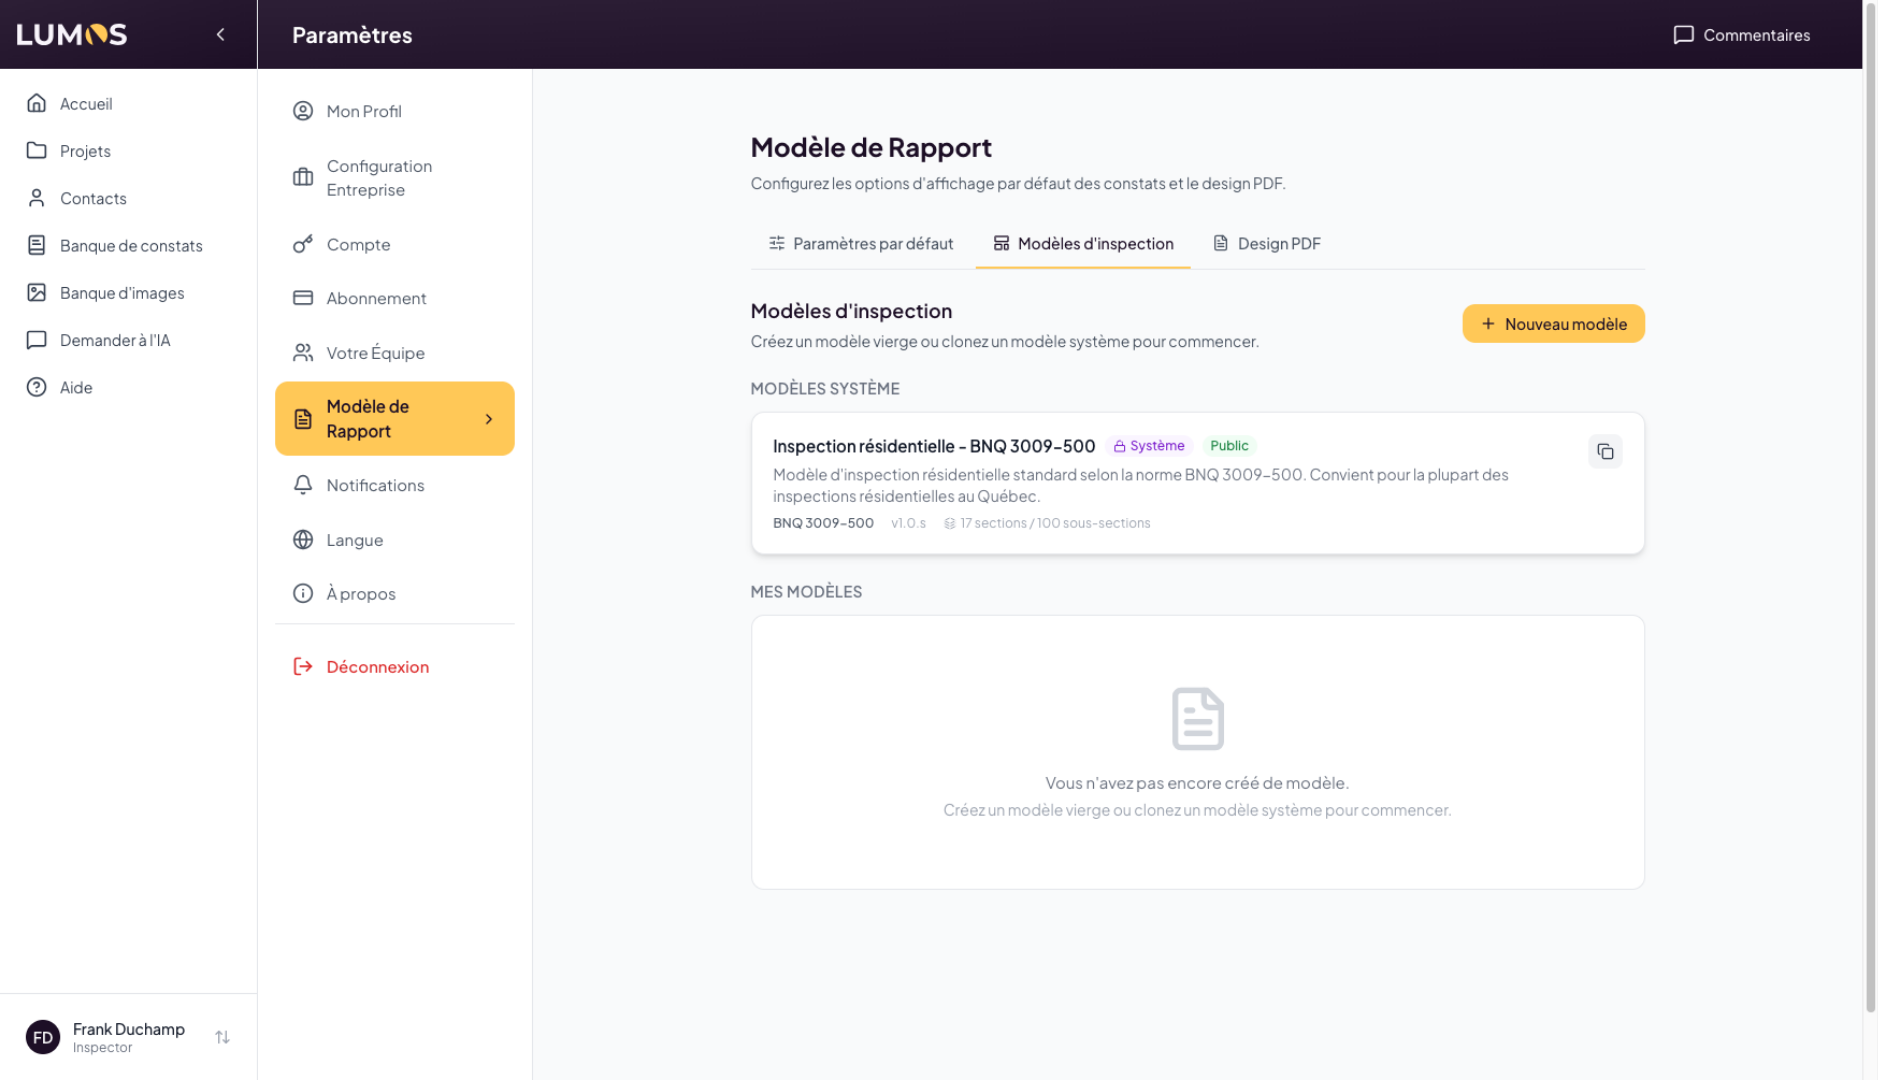Open the Commentaires feedback panel

[x=1741, y=35]
